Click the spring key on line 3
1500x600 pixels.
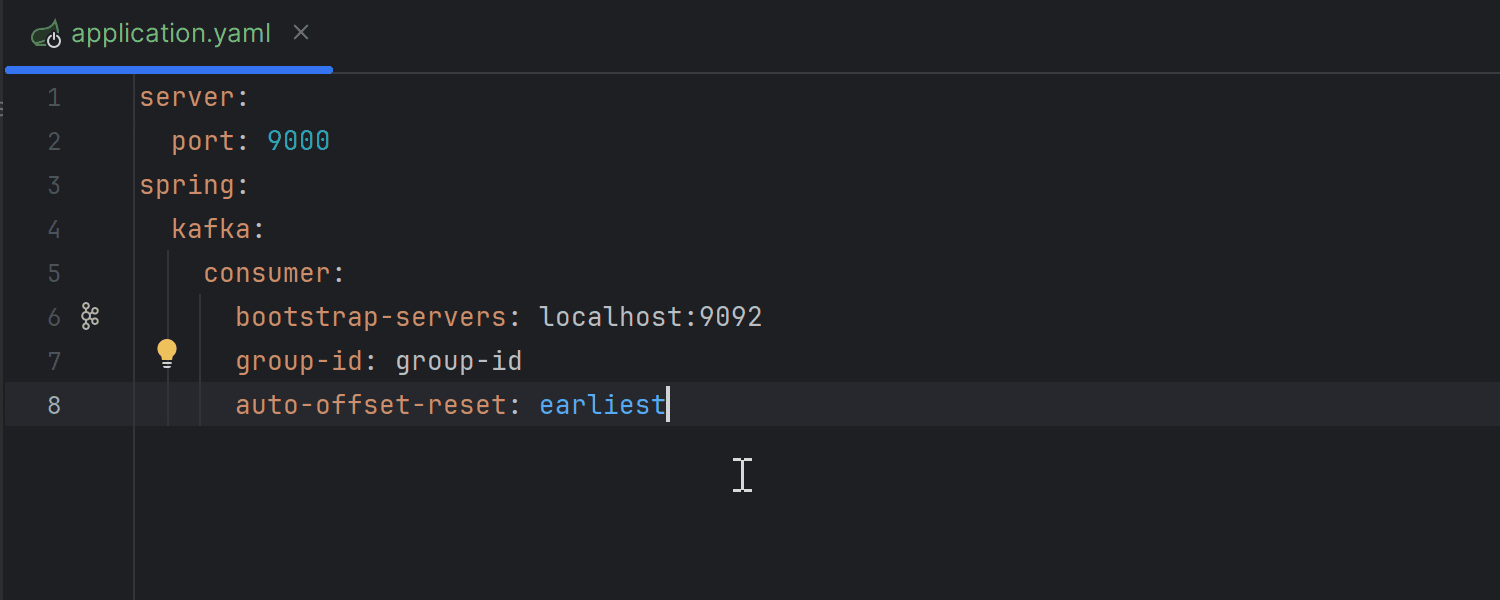[x=186, y=184]
